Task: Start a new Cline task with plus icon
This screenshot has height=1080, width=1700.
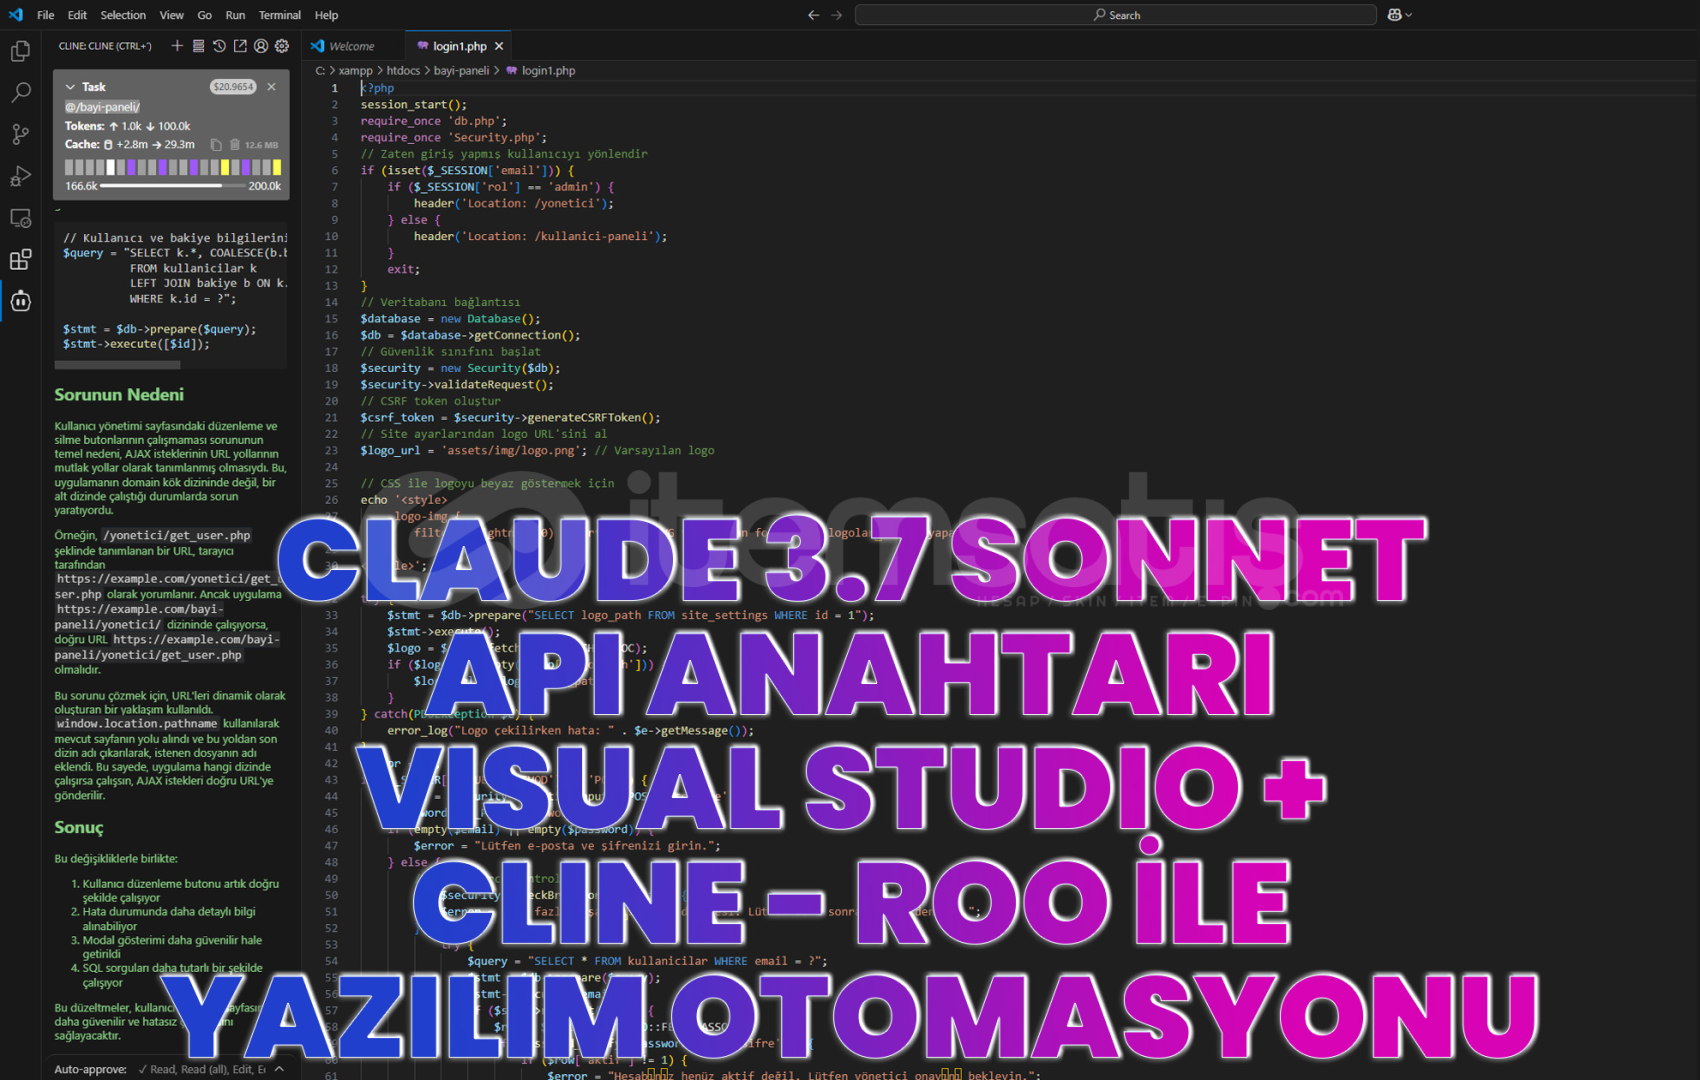Action: (x=177, y=46)
